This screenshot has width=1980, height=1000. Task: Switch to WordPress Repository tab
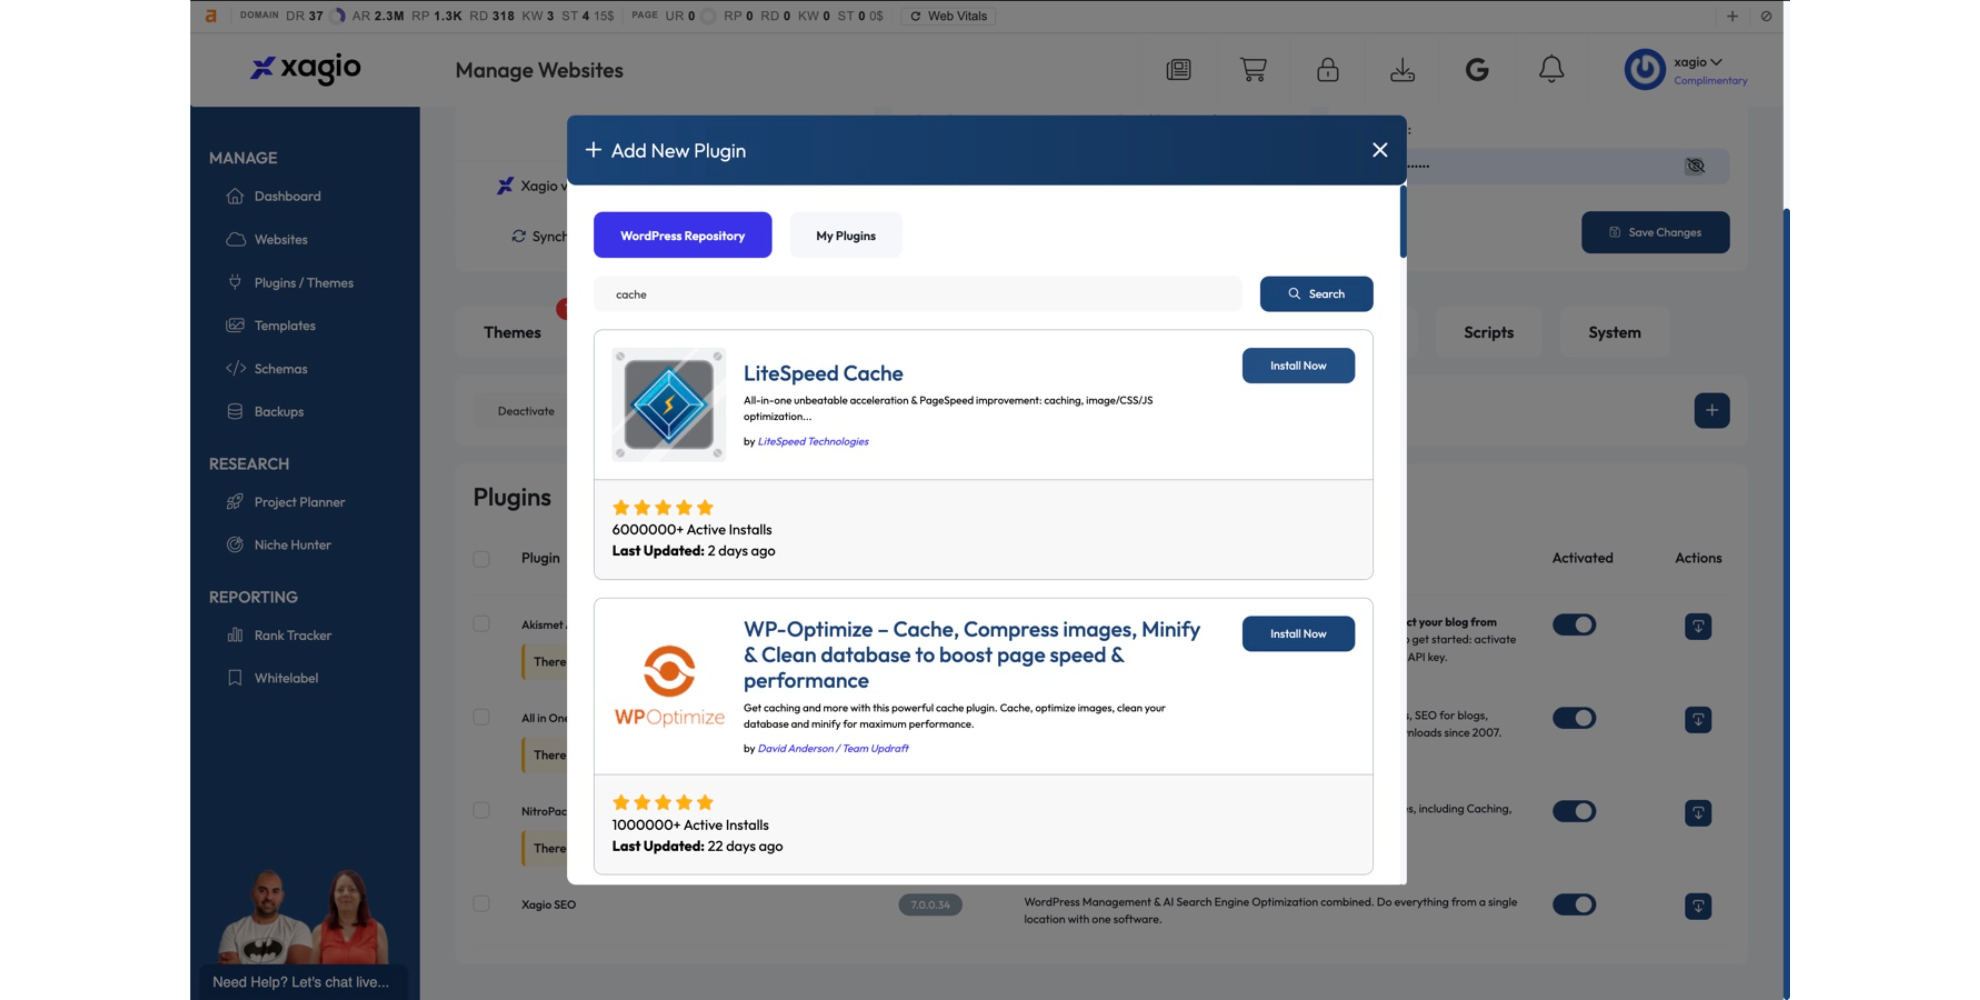(x=682, y=235)
